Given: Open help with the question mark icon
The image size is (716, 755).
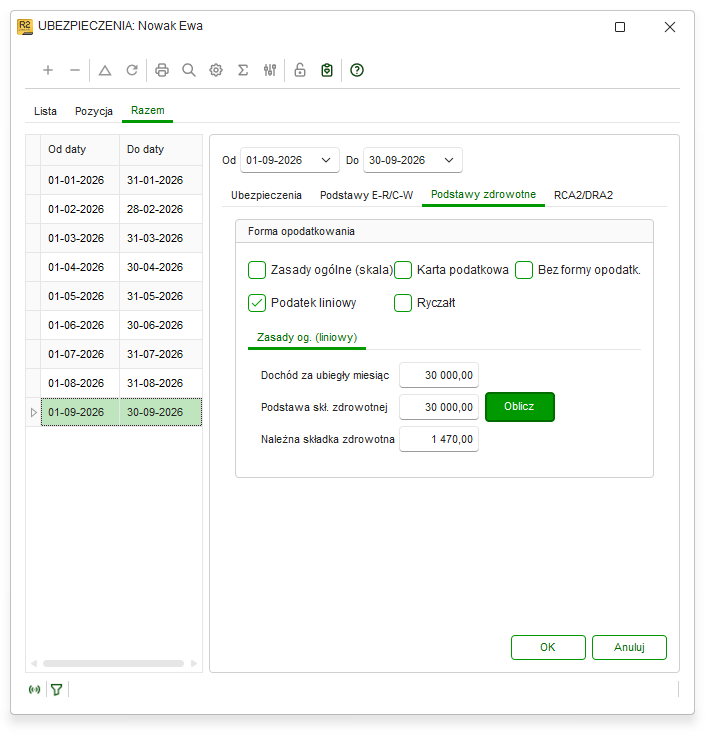Looking at the screenshot, I should pyautogui.click(x=357, y=70).
